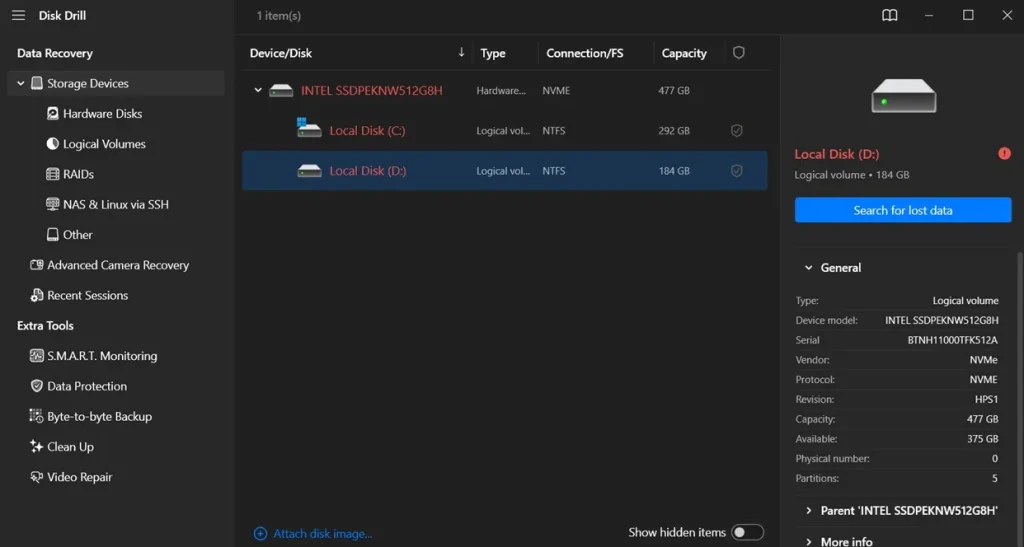Select the Local Disk (C:) row

pyautogui.click(x=505, y=131)
